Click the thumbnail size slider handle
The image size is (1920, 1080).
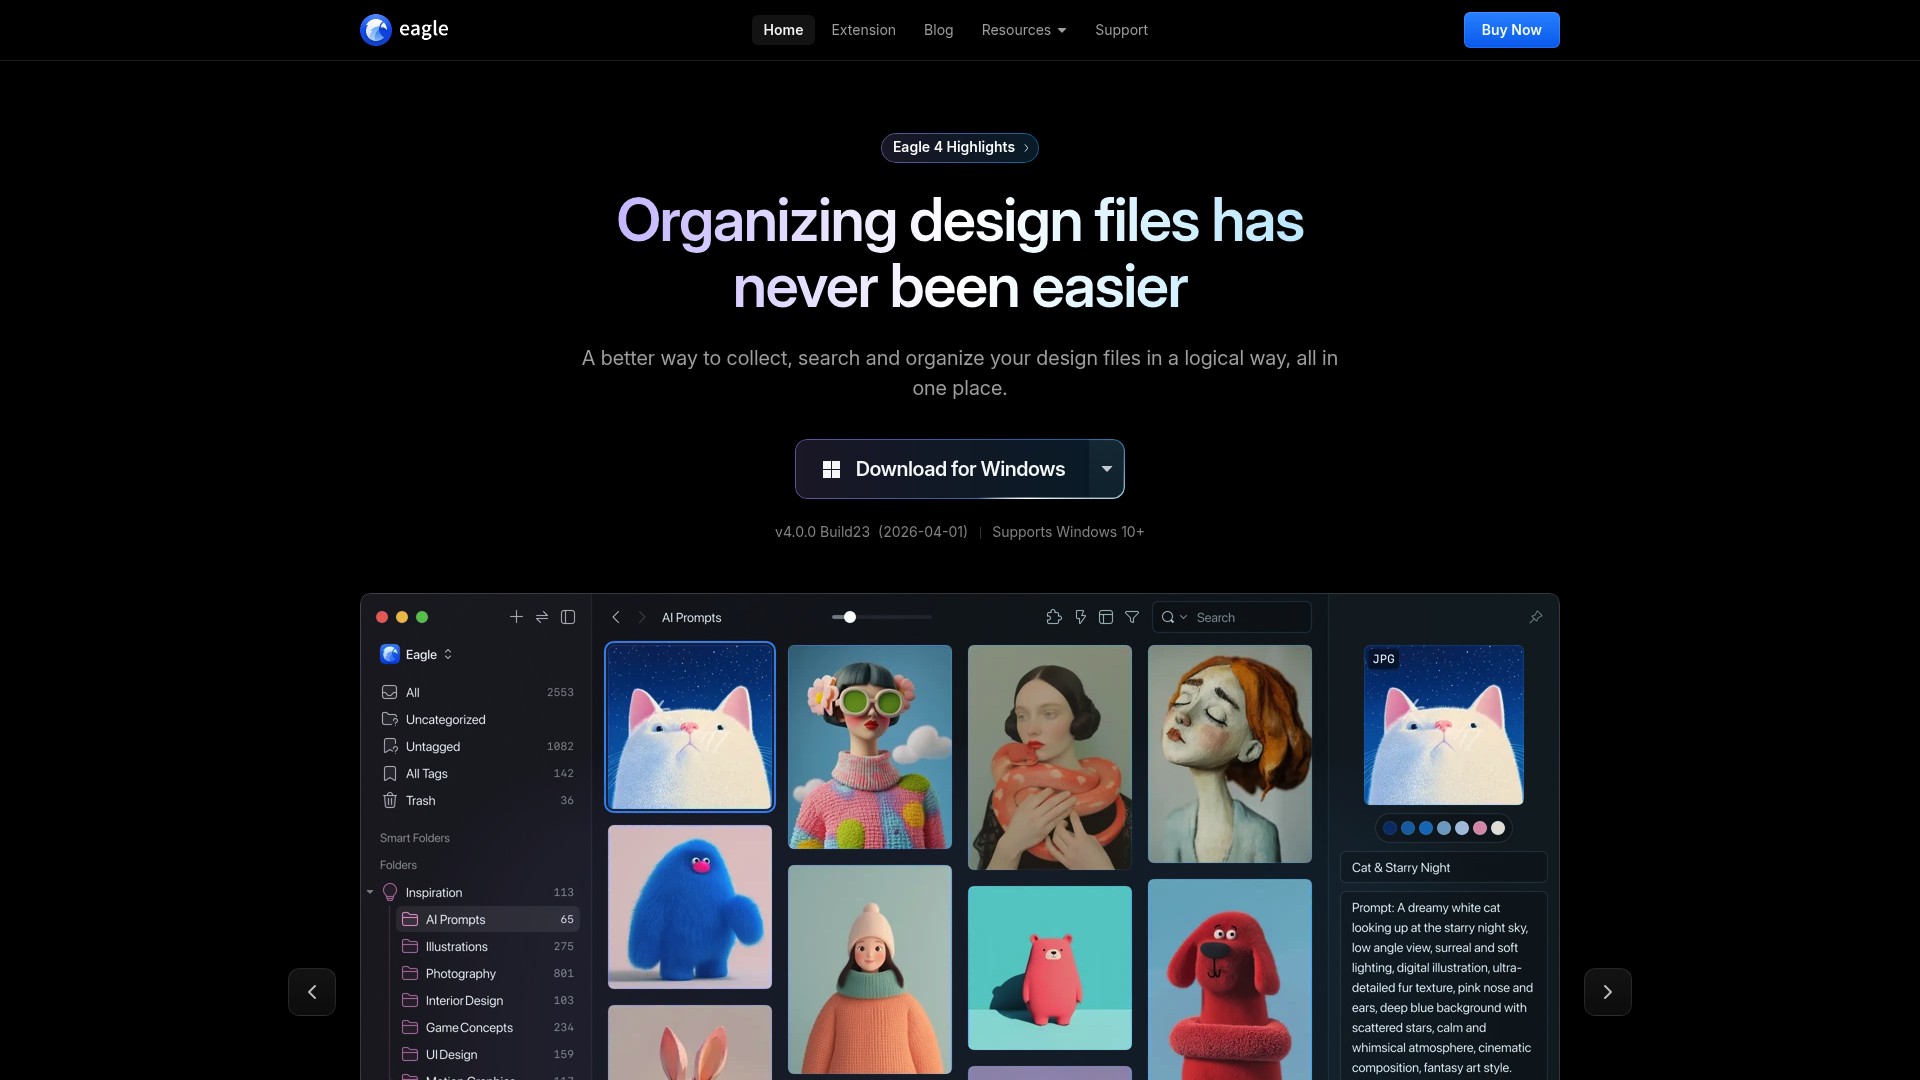point(850,617)
